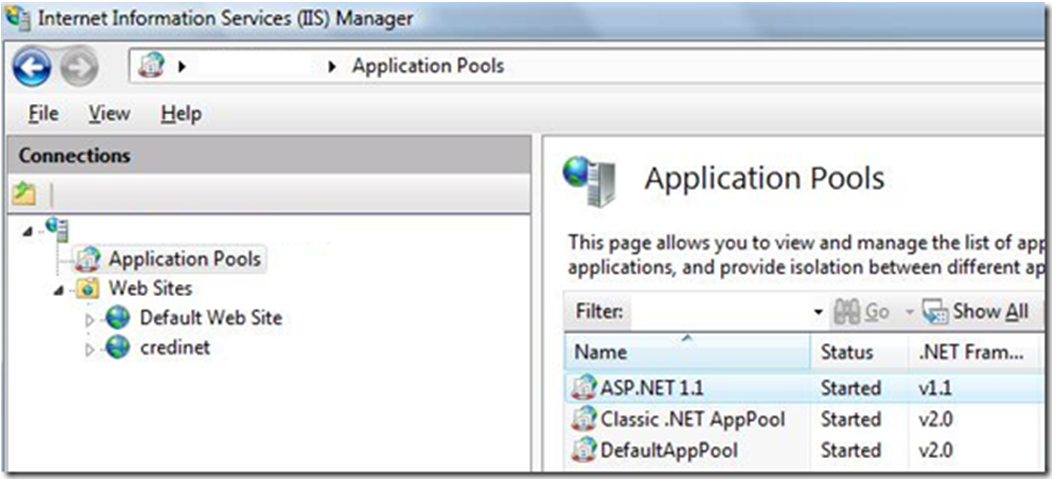Click the greyed-out Forward arrow button
This screenshot has width=1055, height=480.
79,68
